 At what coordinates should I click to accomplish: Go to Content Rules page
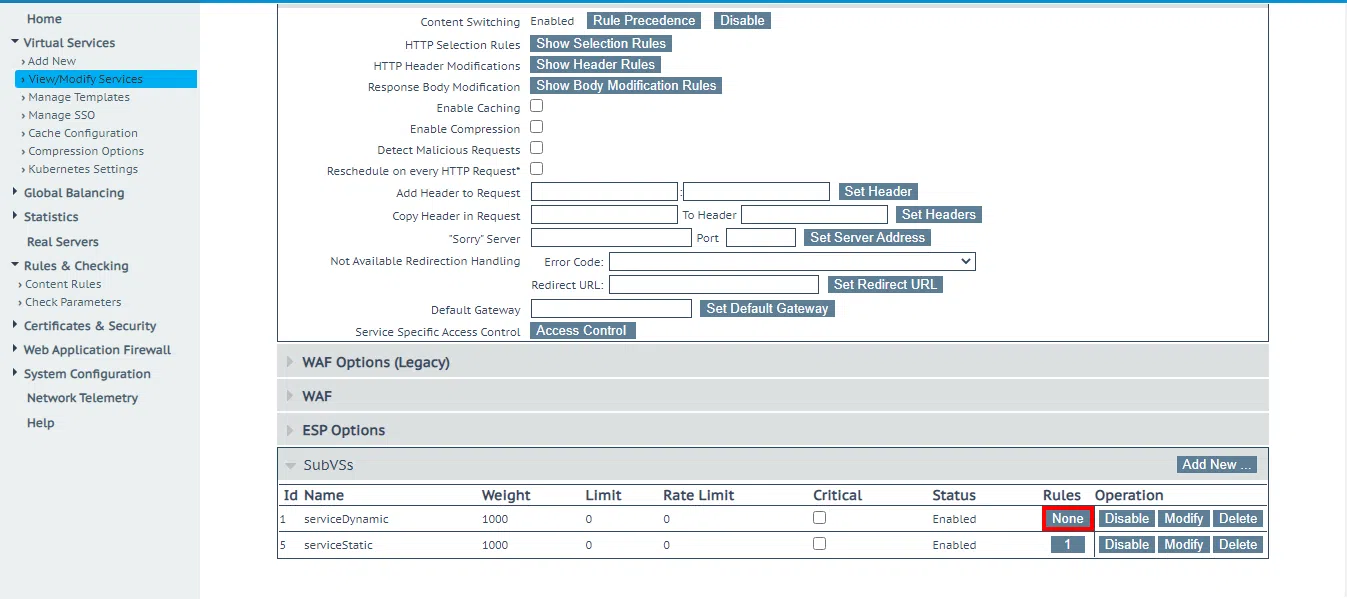63,284
